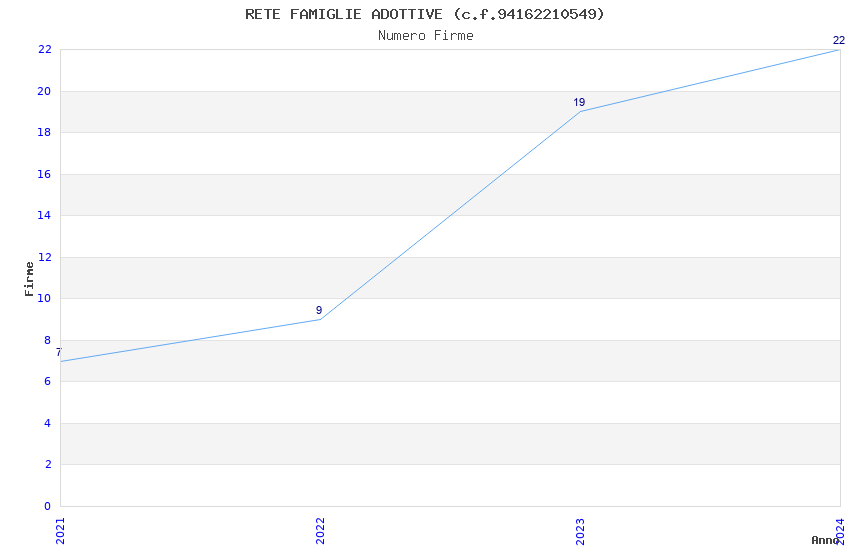Click the data point label 19
The width and height of the screenshot is (850, 550).
(x=579, y=103)
